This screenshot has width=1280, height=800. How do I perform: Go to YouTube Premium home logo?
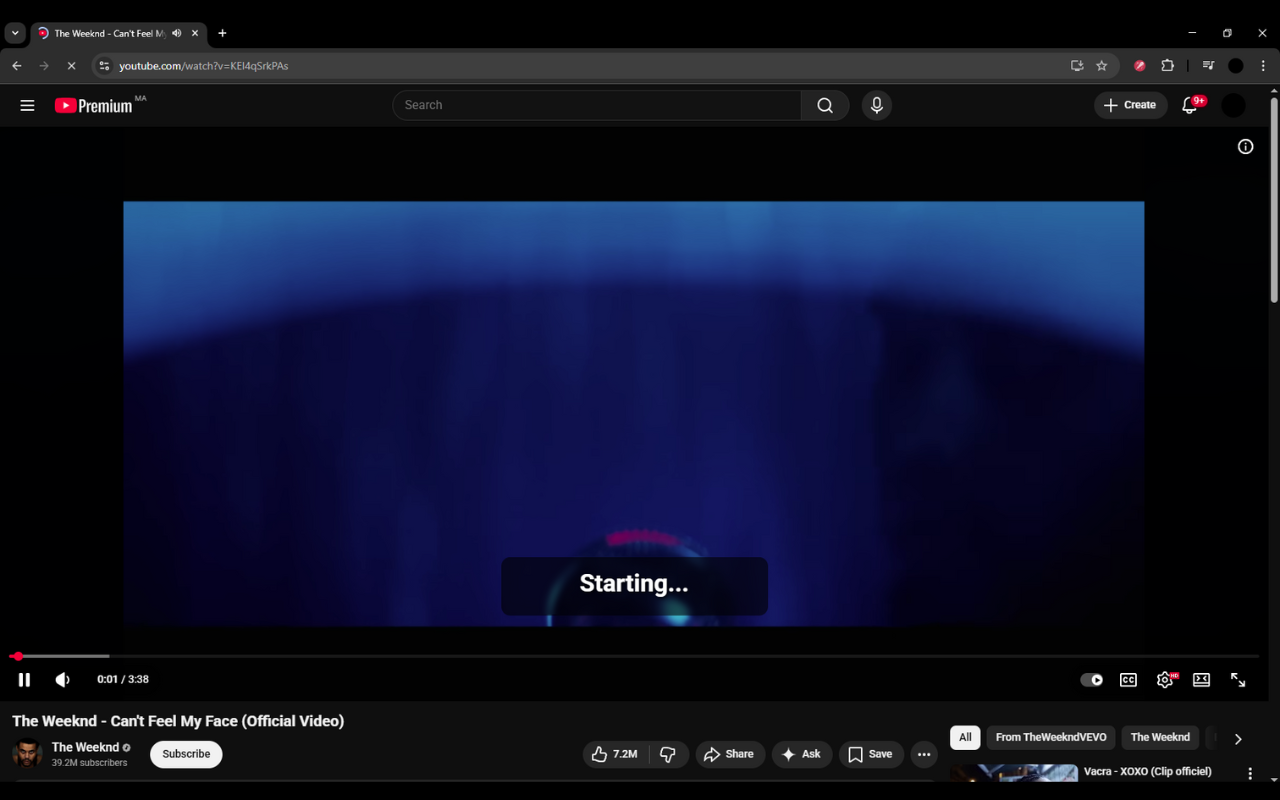93,105
